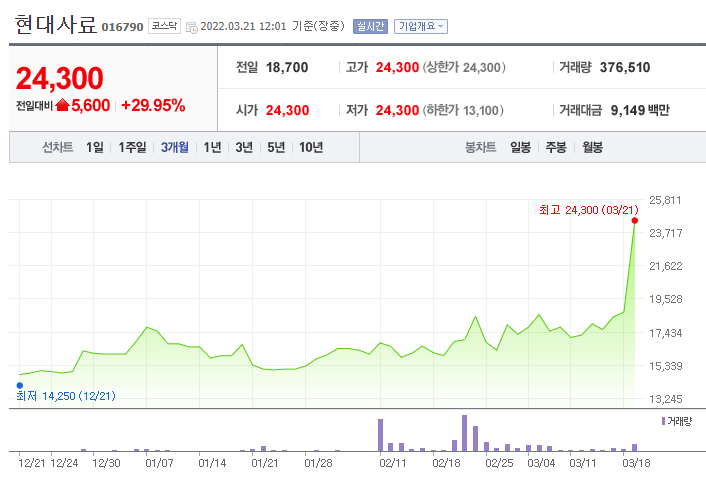
Task: Click the 현대사료 stock name title
Action: [55, 24]
